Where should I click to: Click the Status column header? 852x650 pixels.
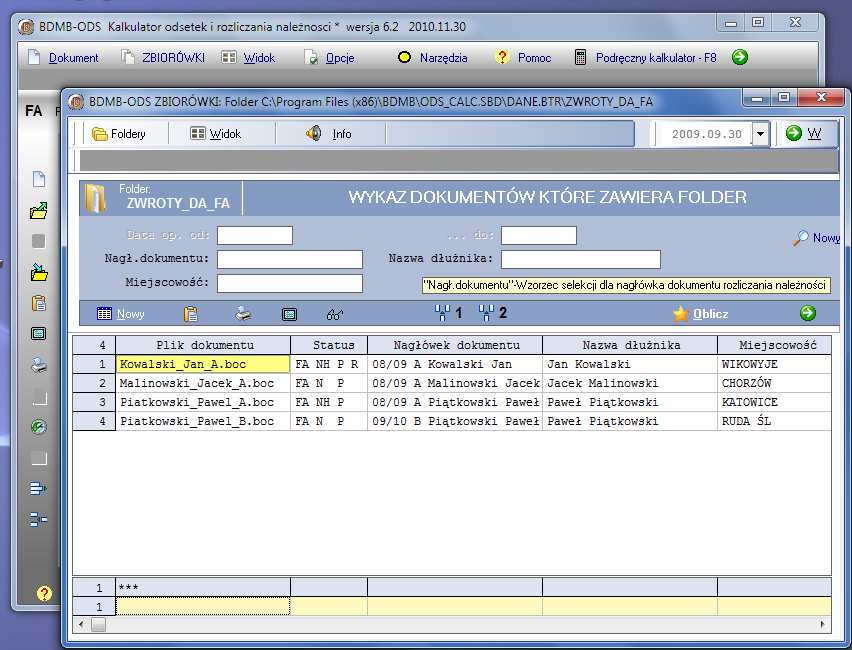click(x=329, y=345)
